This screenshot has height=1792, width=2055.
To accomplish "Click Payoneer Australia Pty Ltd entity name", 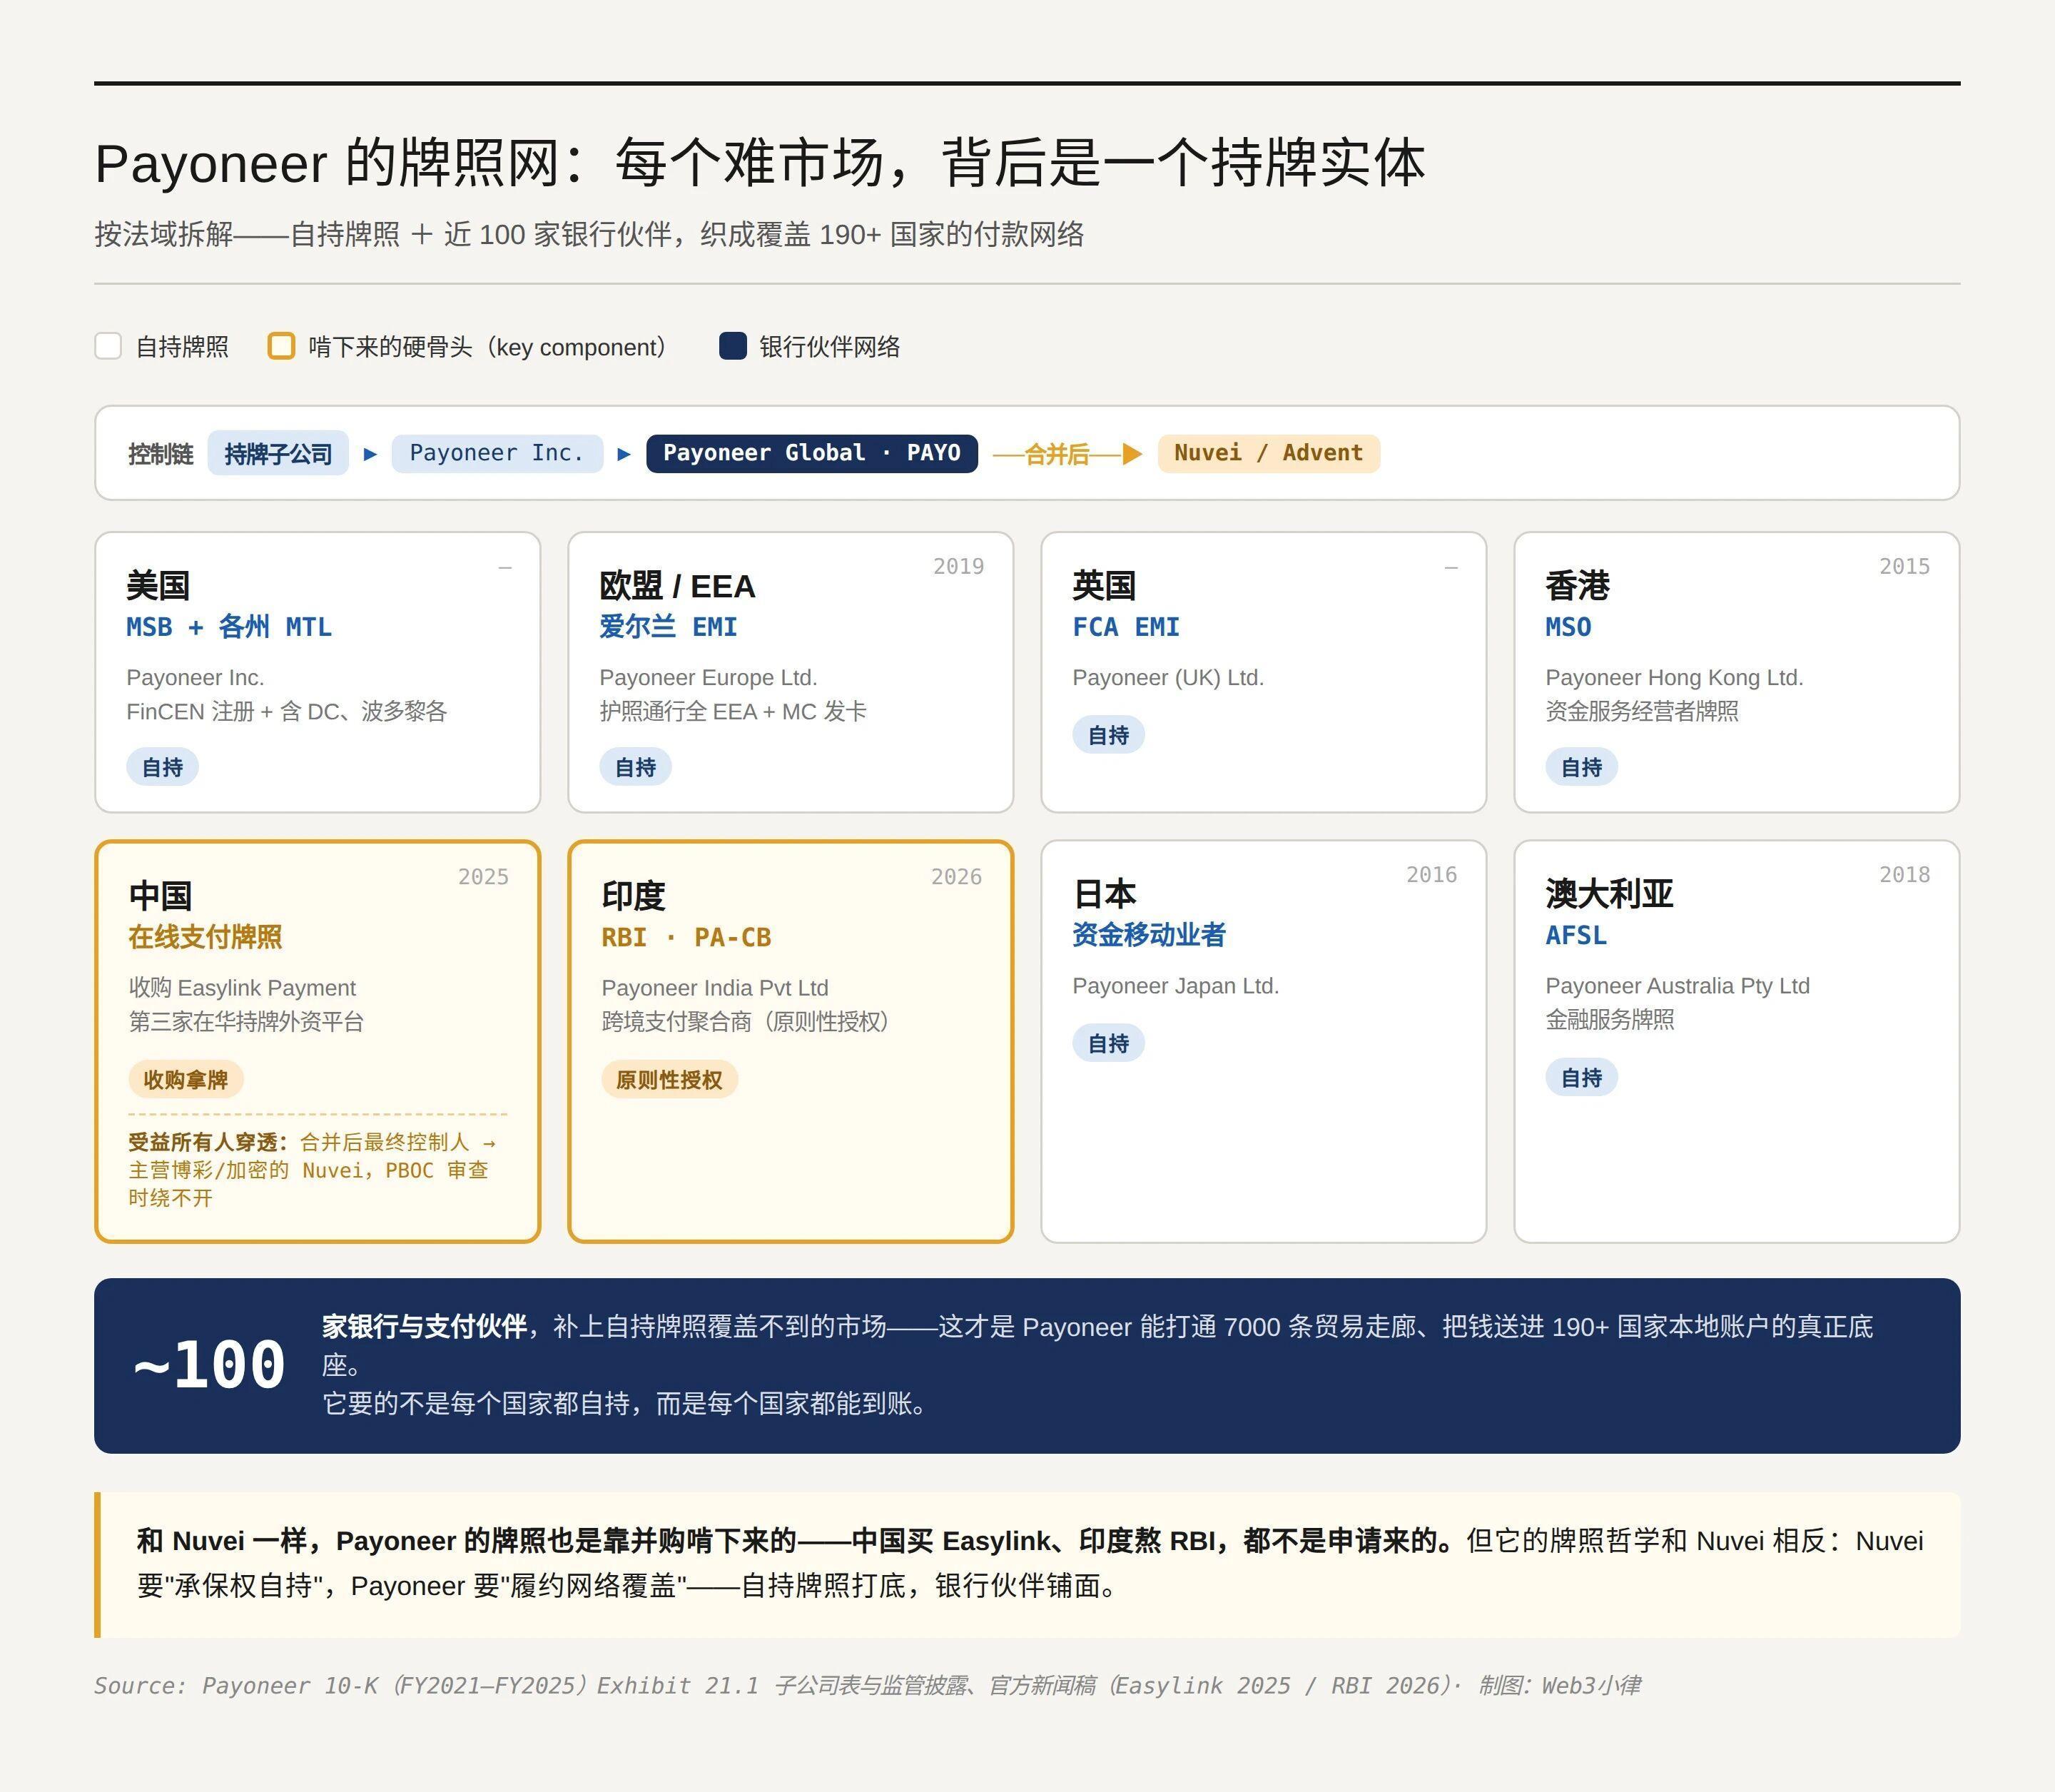I will click(x=1677, y=985).
